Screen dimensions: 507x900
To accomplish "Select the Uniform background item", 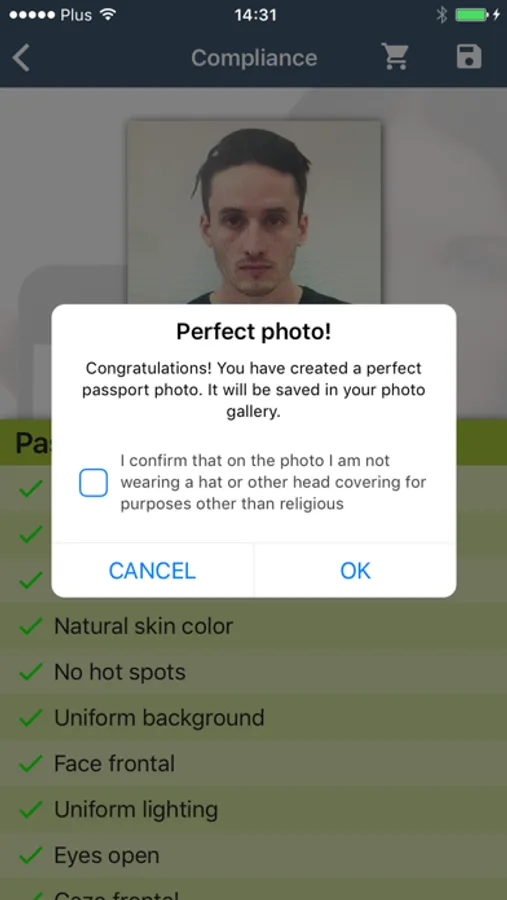I will click(253, 717).
